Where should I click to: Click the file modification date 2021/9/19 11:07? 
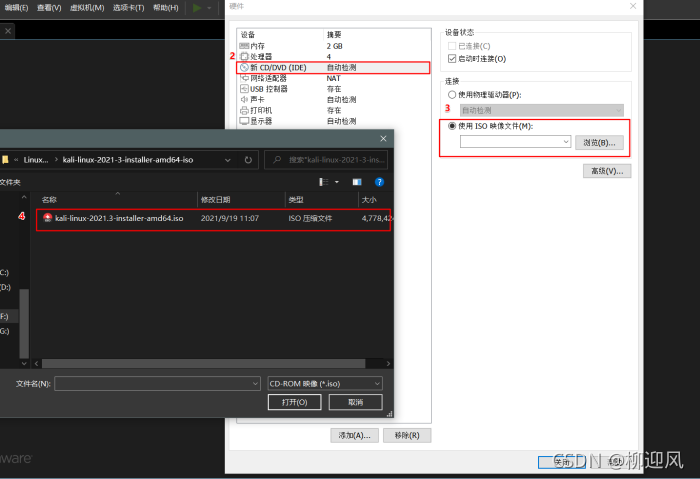click(229, 218)
